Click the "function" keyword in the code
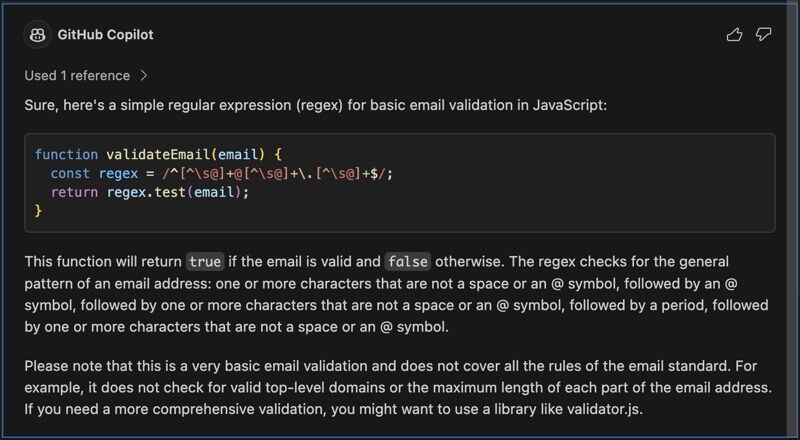This screenshot has width=800, height=440. tap(66, 155)
